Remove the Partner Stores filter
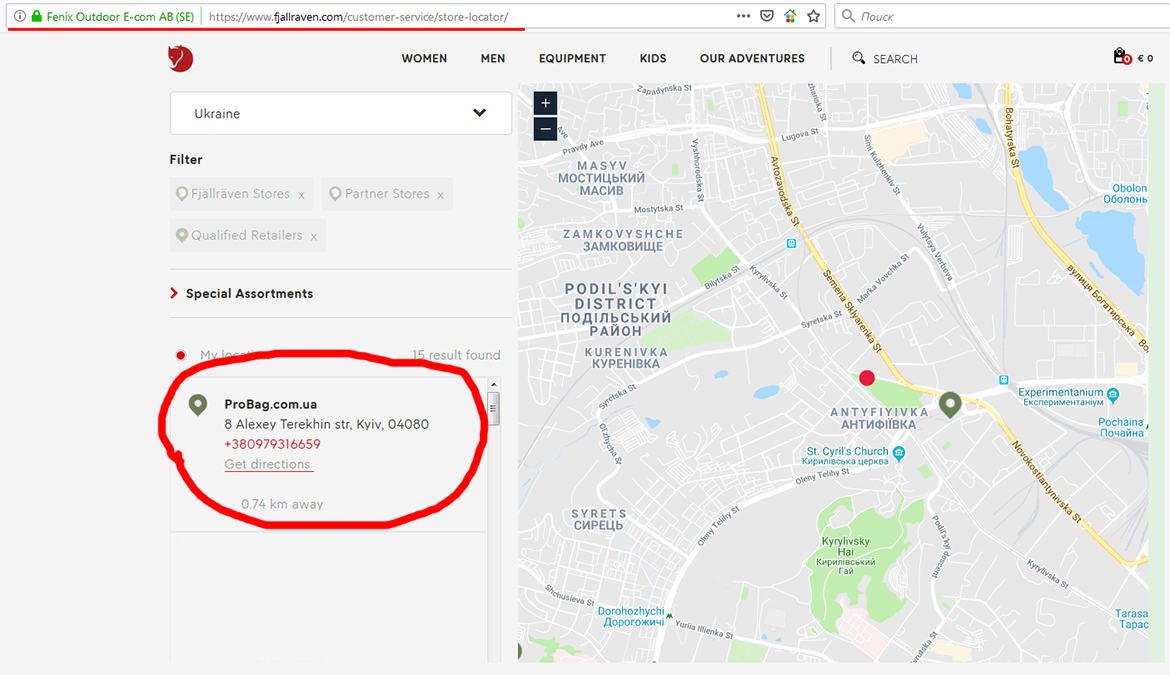Viewport: 1170px width, 675px height. (x=440, y=195)
